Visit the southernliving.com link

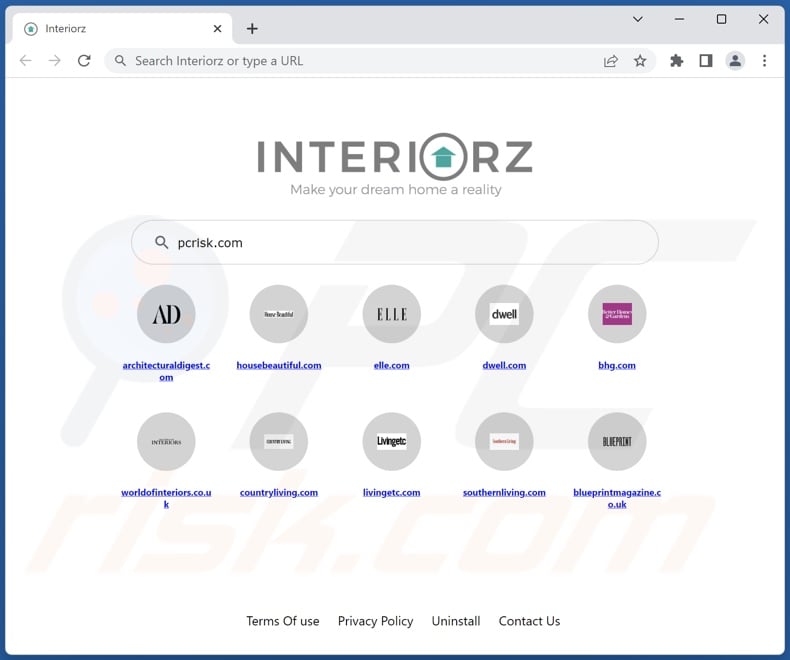tap(504, 492)
